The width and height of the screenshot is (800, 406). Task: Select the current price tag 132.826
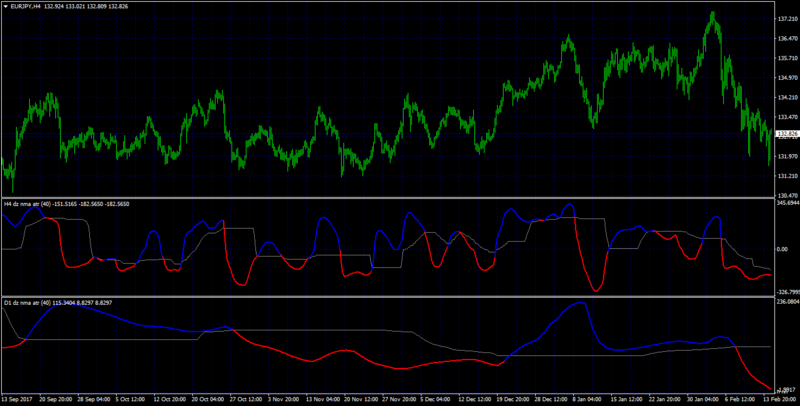pos(788,134)
